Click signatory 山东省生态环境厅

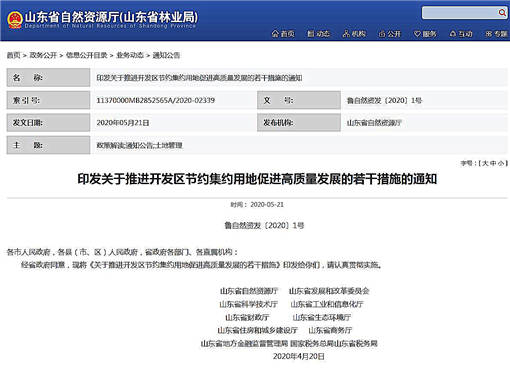click(x=322, y=317)
